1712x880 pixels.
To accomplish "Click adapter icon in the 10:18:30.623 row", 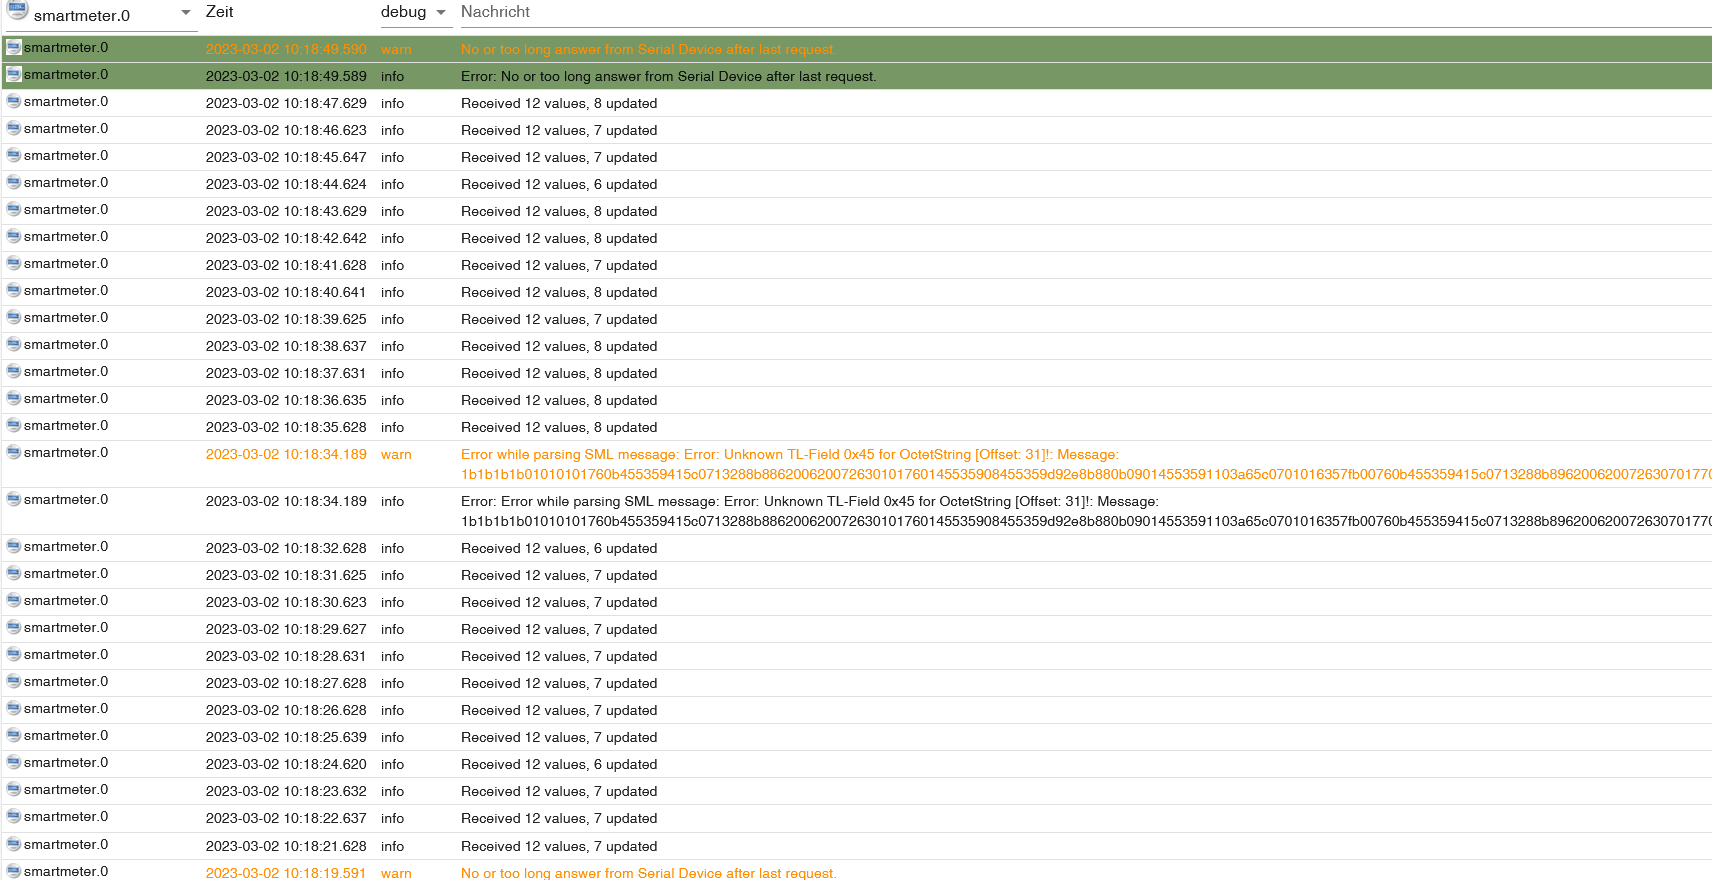I will (14, 600).
